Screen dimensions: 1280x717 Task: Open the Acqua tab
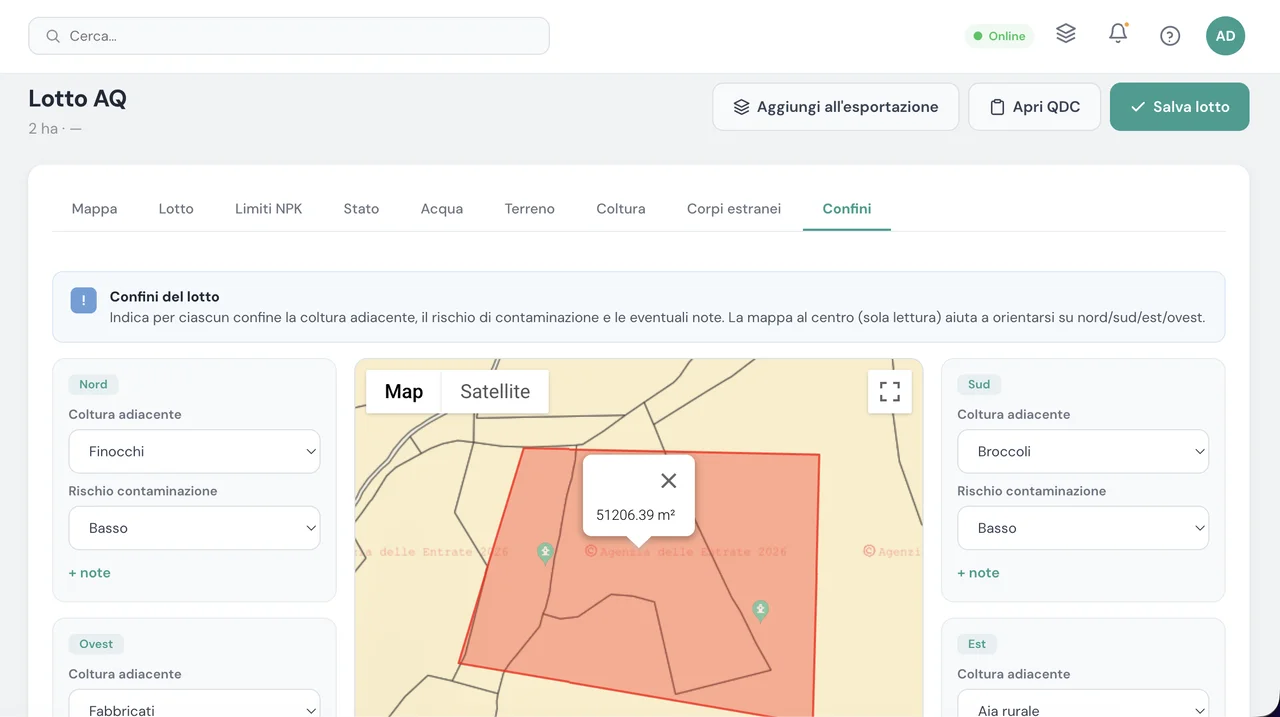click(x=442, y=209)
